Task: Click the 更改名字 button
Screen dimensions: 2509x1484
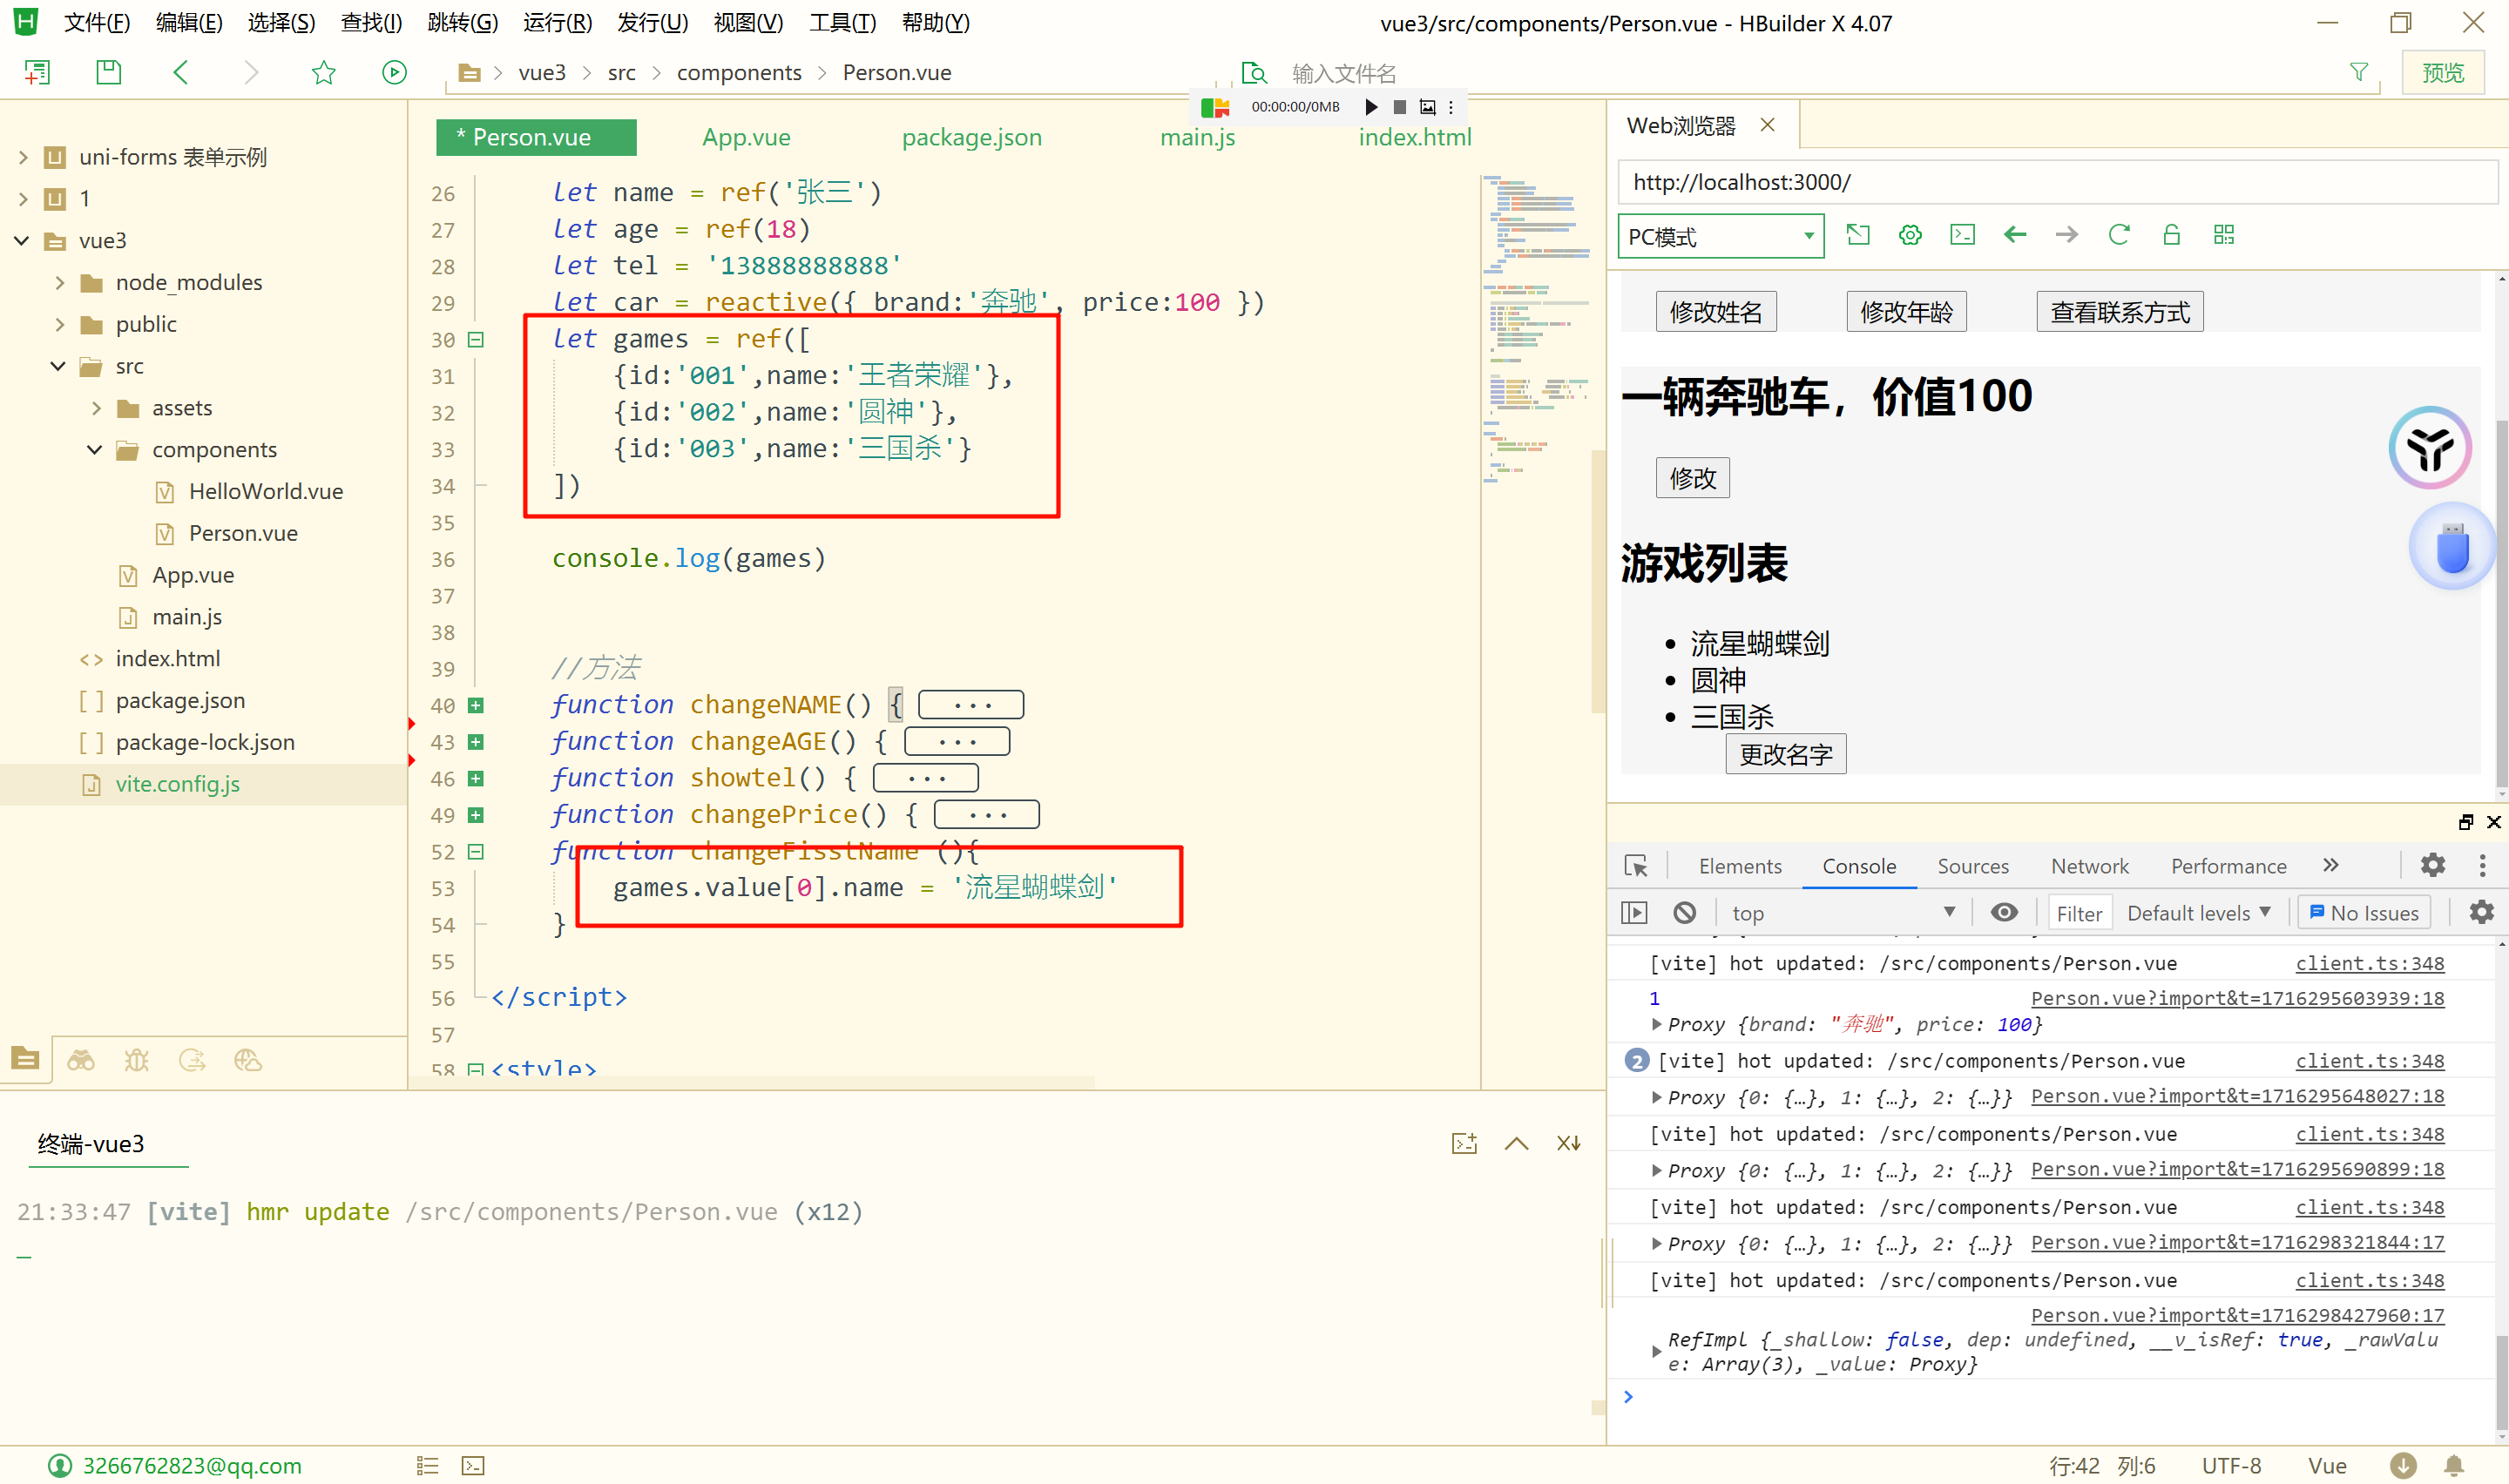Action: point(1785,754)
